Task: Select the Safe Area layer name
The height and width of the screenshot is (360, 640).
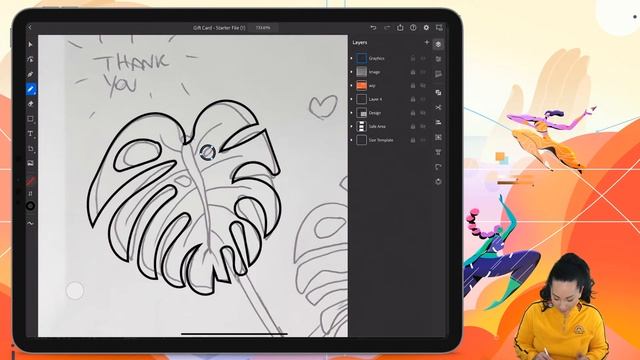Action: pyautogui.click(x=377, y=127)
